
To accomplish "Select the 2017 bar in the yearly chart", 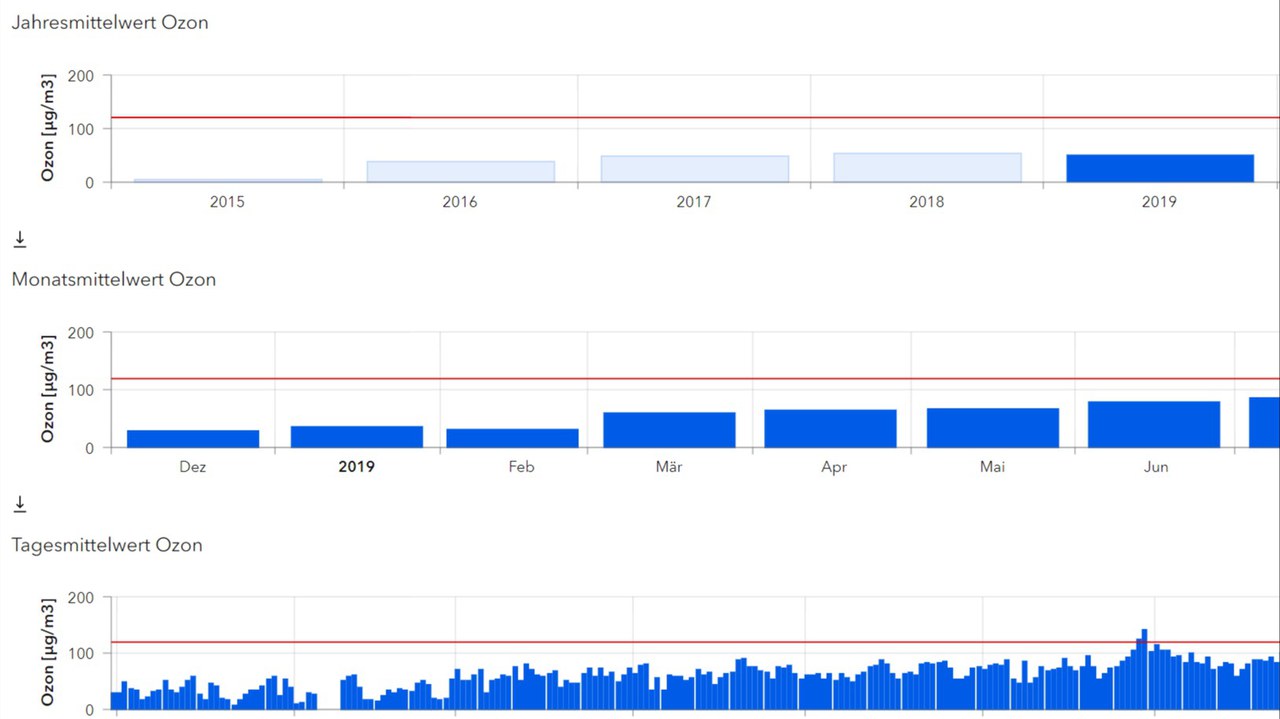I will 694,169.
